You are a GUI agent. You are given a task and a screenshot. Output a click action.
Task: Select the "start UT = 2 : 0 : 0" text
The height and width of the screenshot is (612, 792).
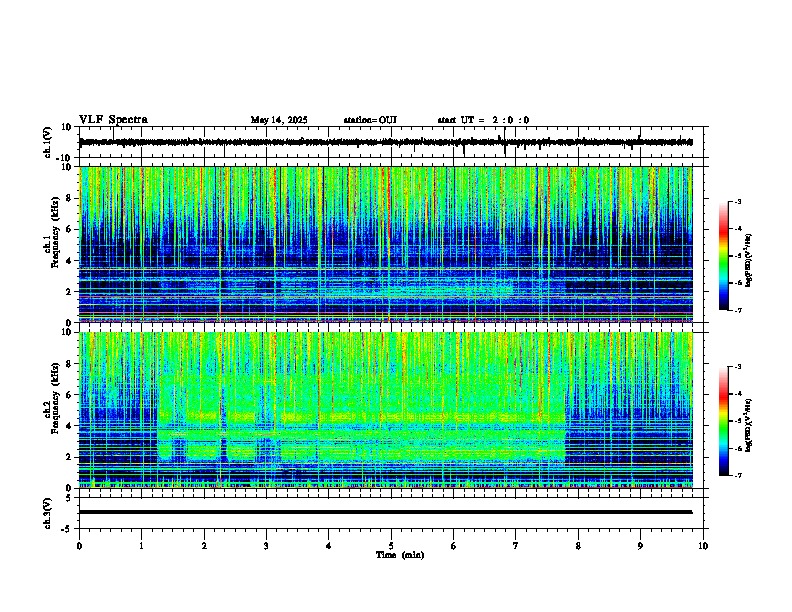coord(483,120)
